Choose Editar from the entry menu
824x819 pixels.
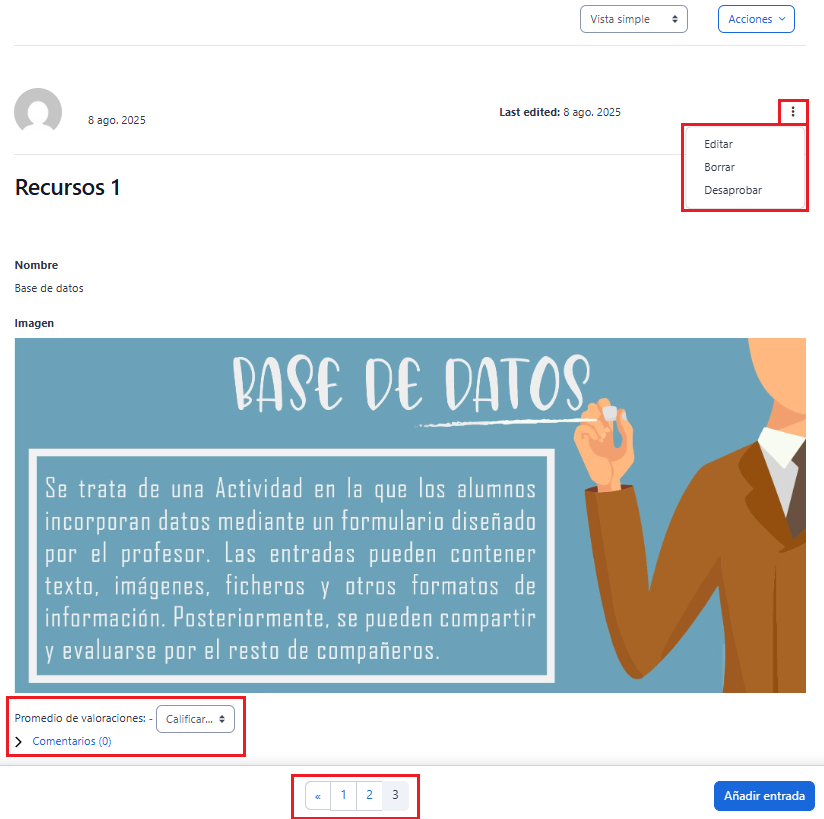point(718,144)
